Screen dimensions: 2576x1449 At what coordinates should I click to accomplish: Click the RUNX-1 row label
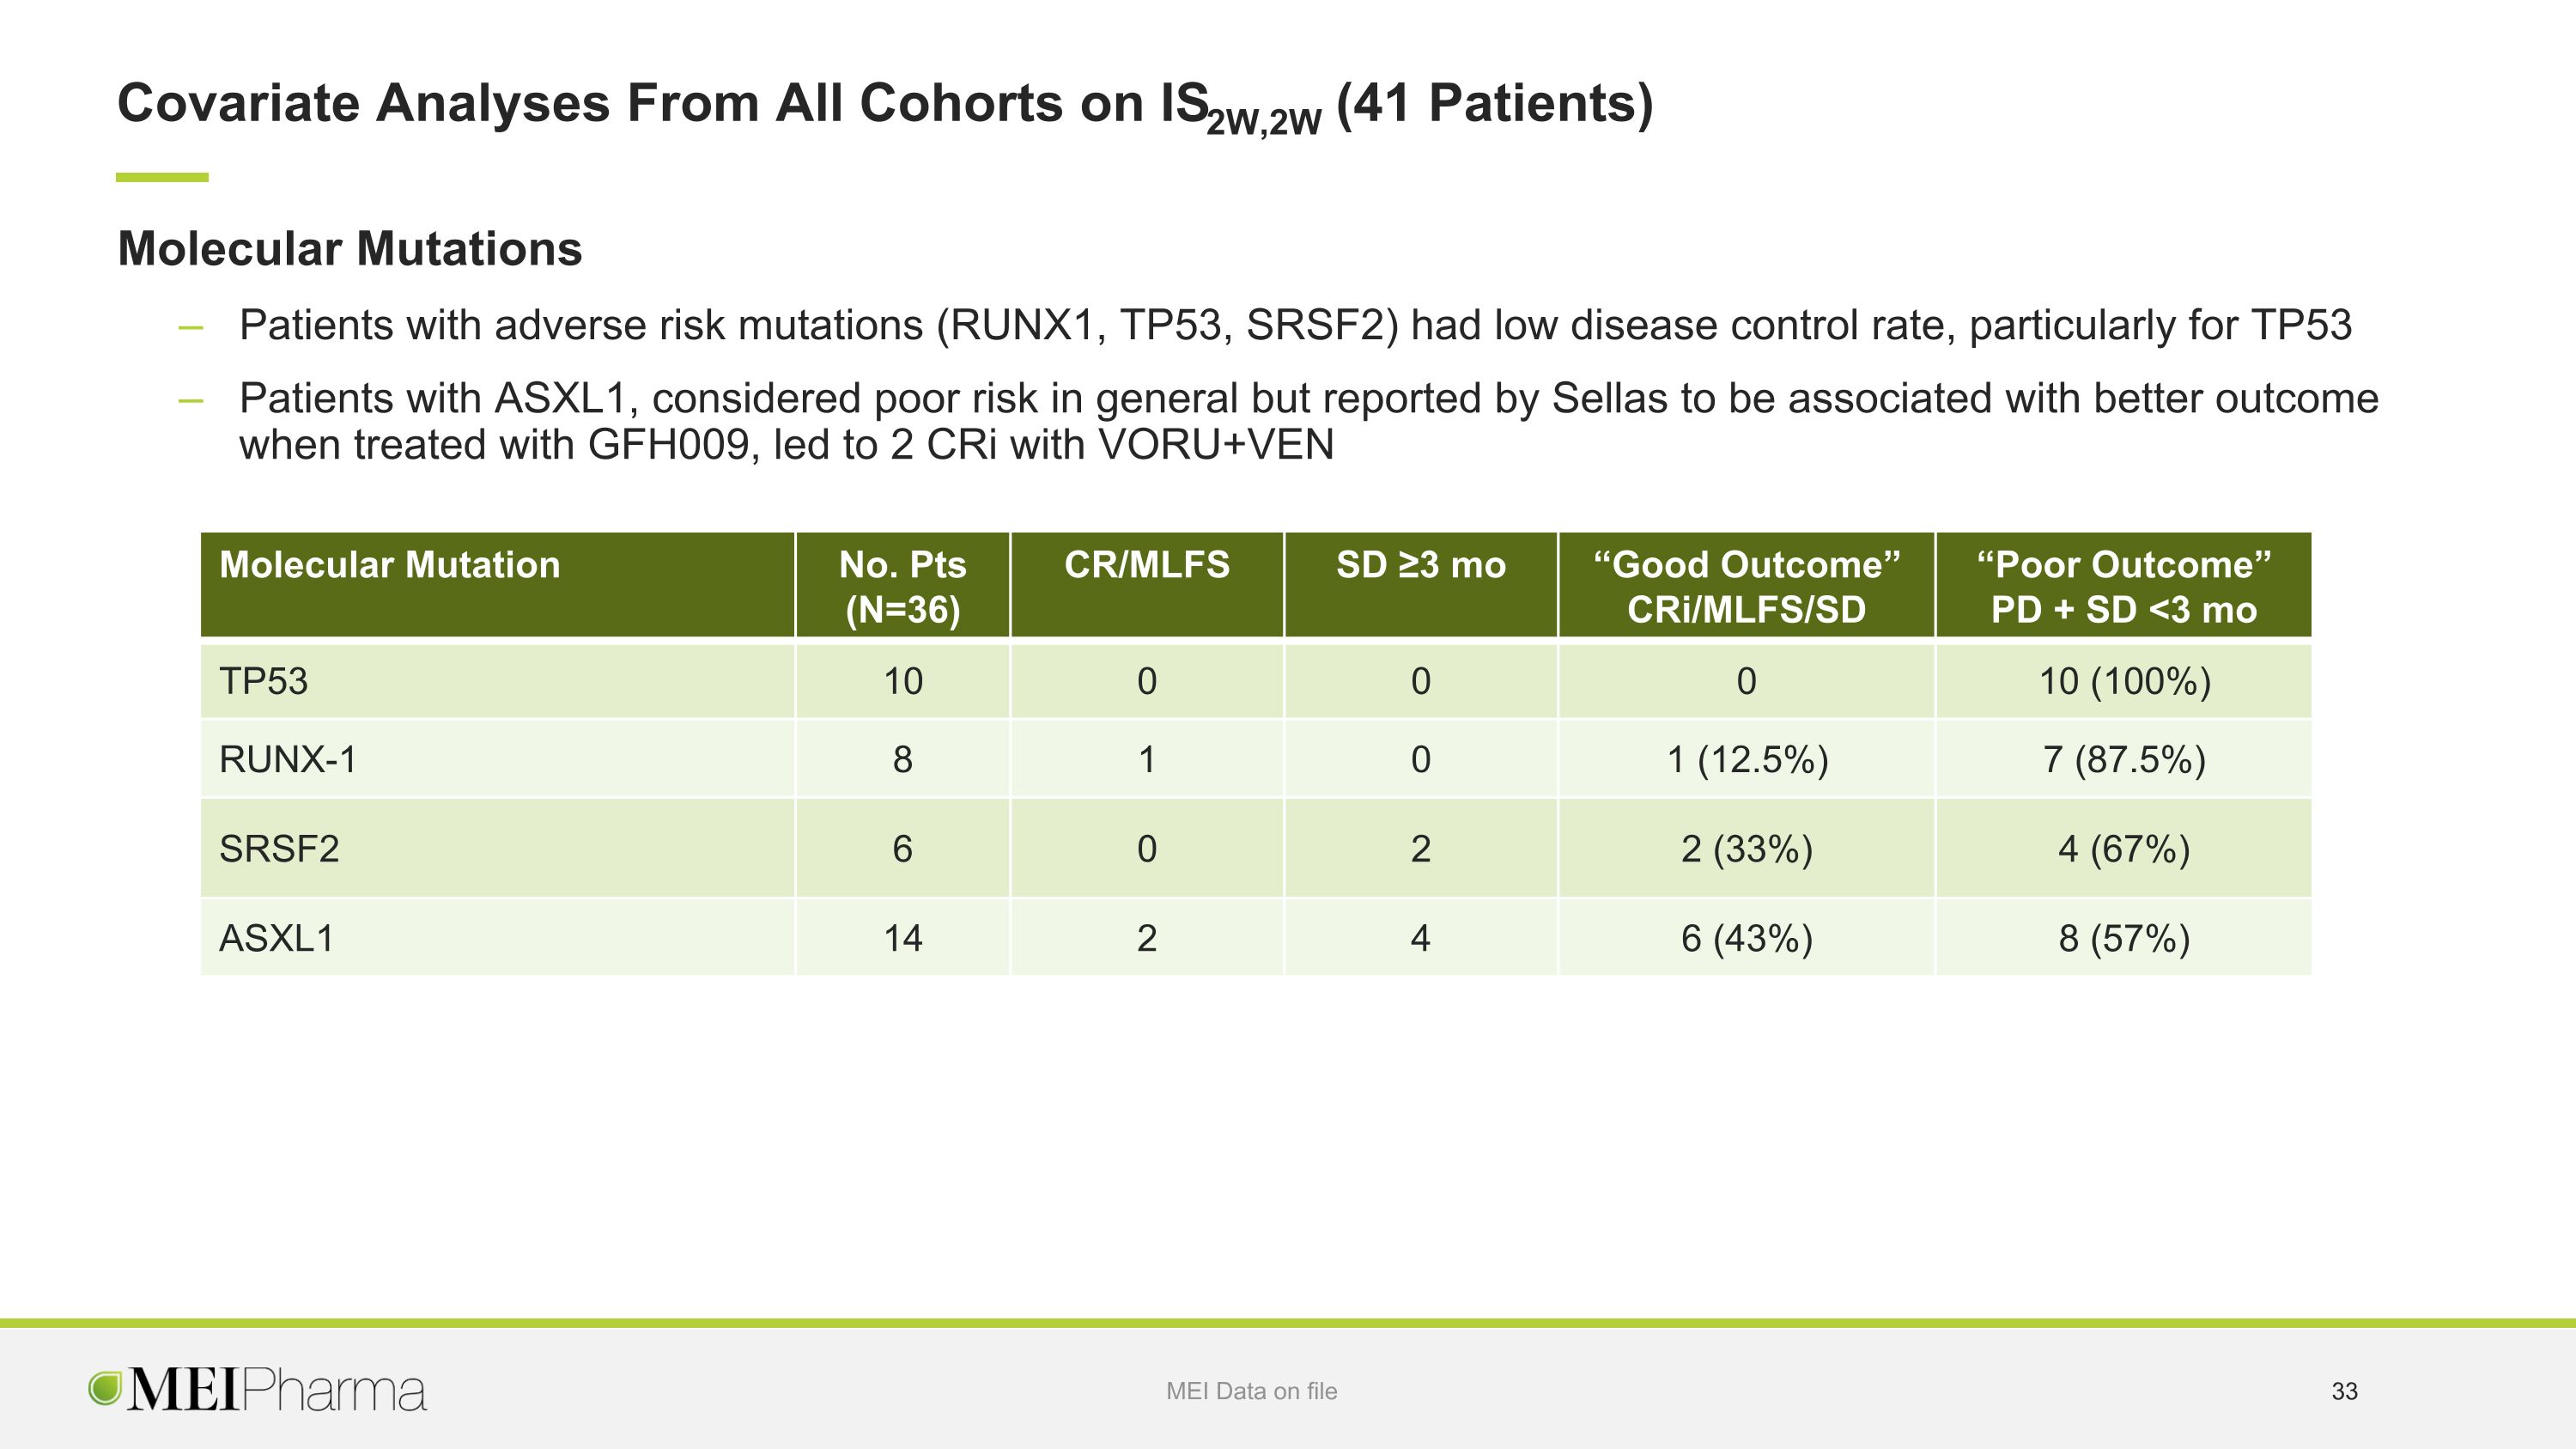coord(288,759)
